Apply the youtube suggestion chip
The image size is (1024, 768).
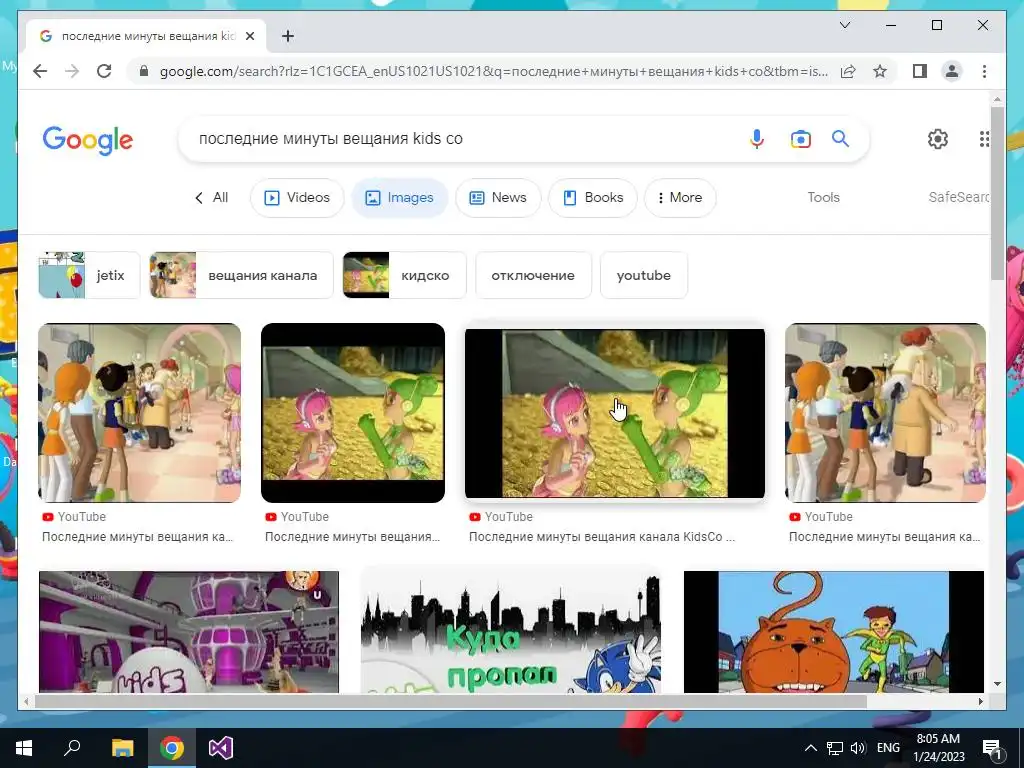click(x=644, y=275)
